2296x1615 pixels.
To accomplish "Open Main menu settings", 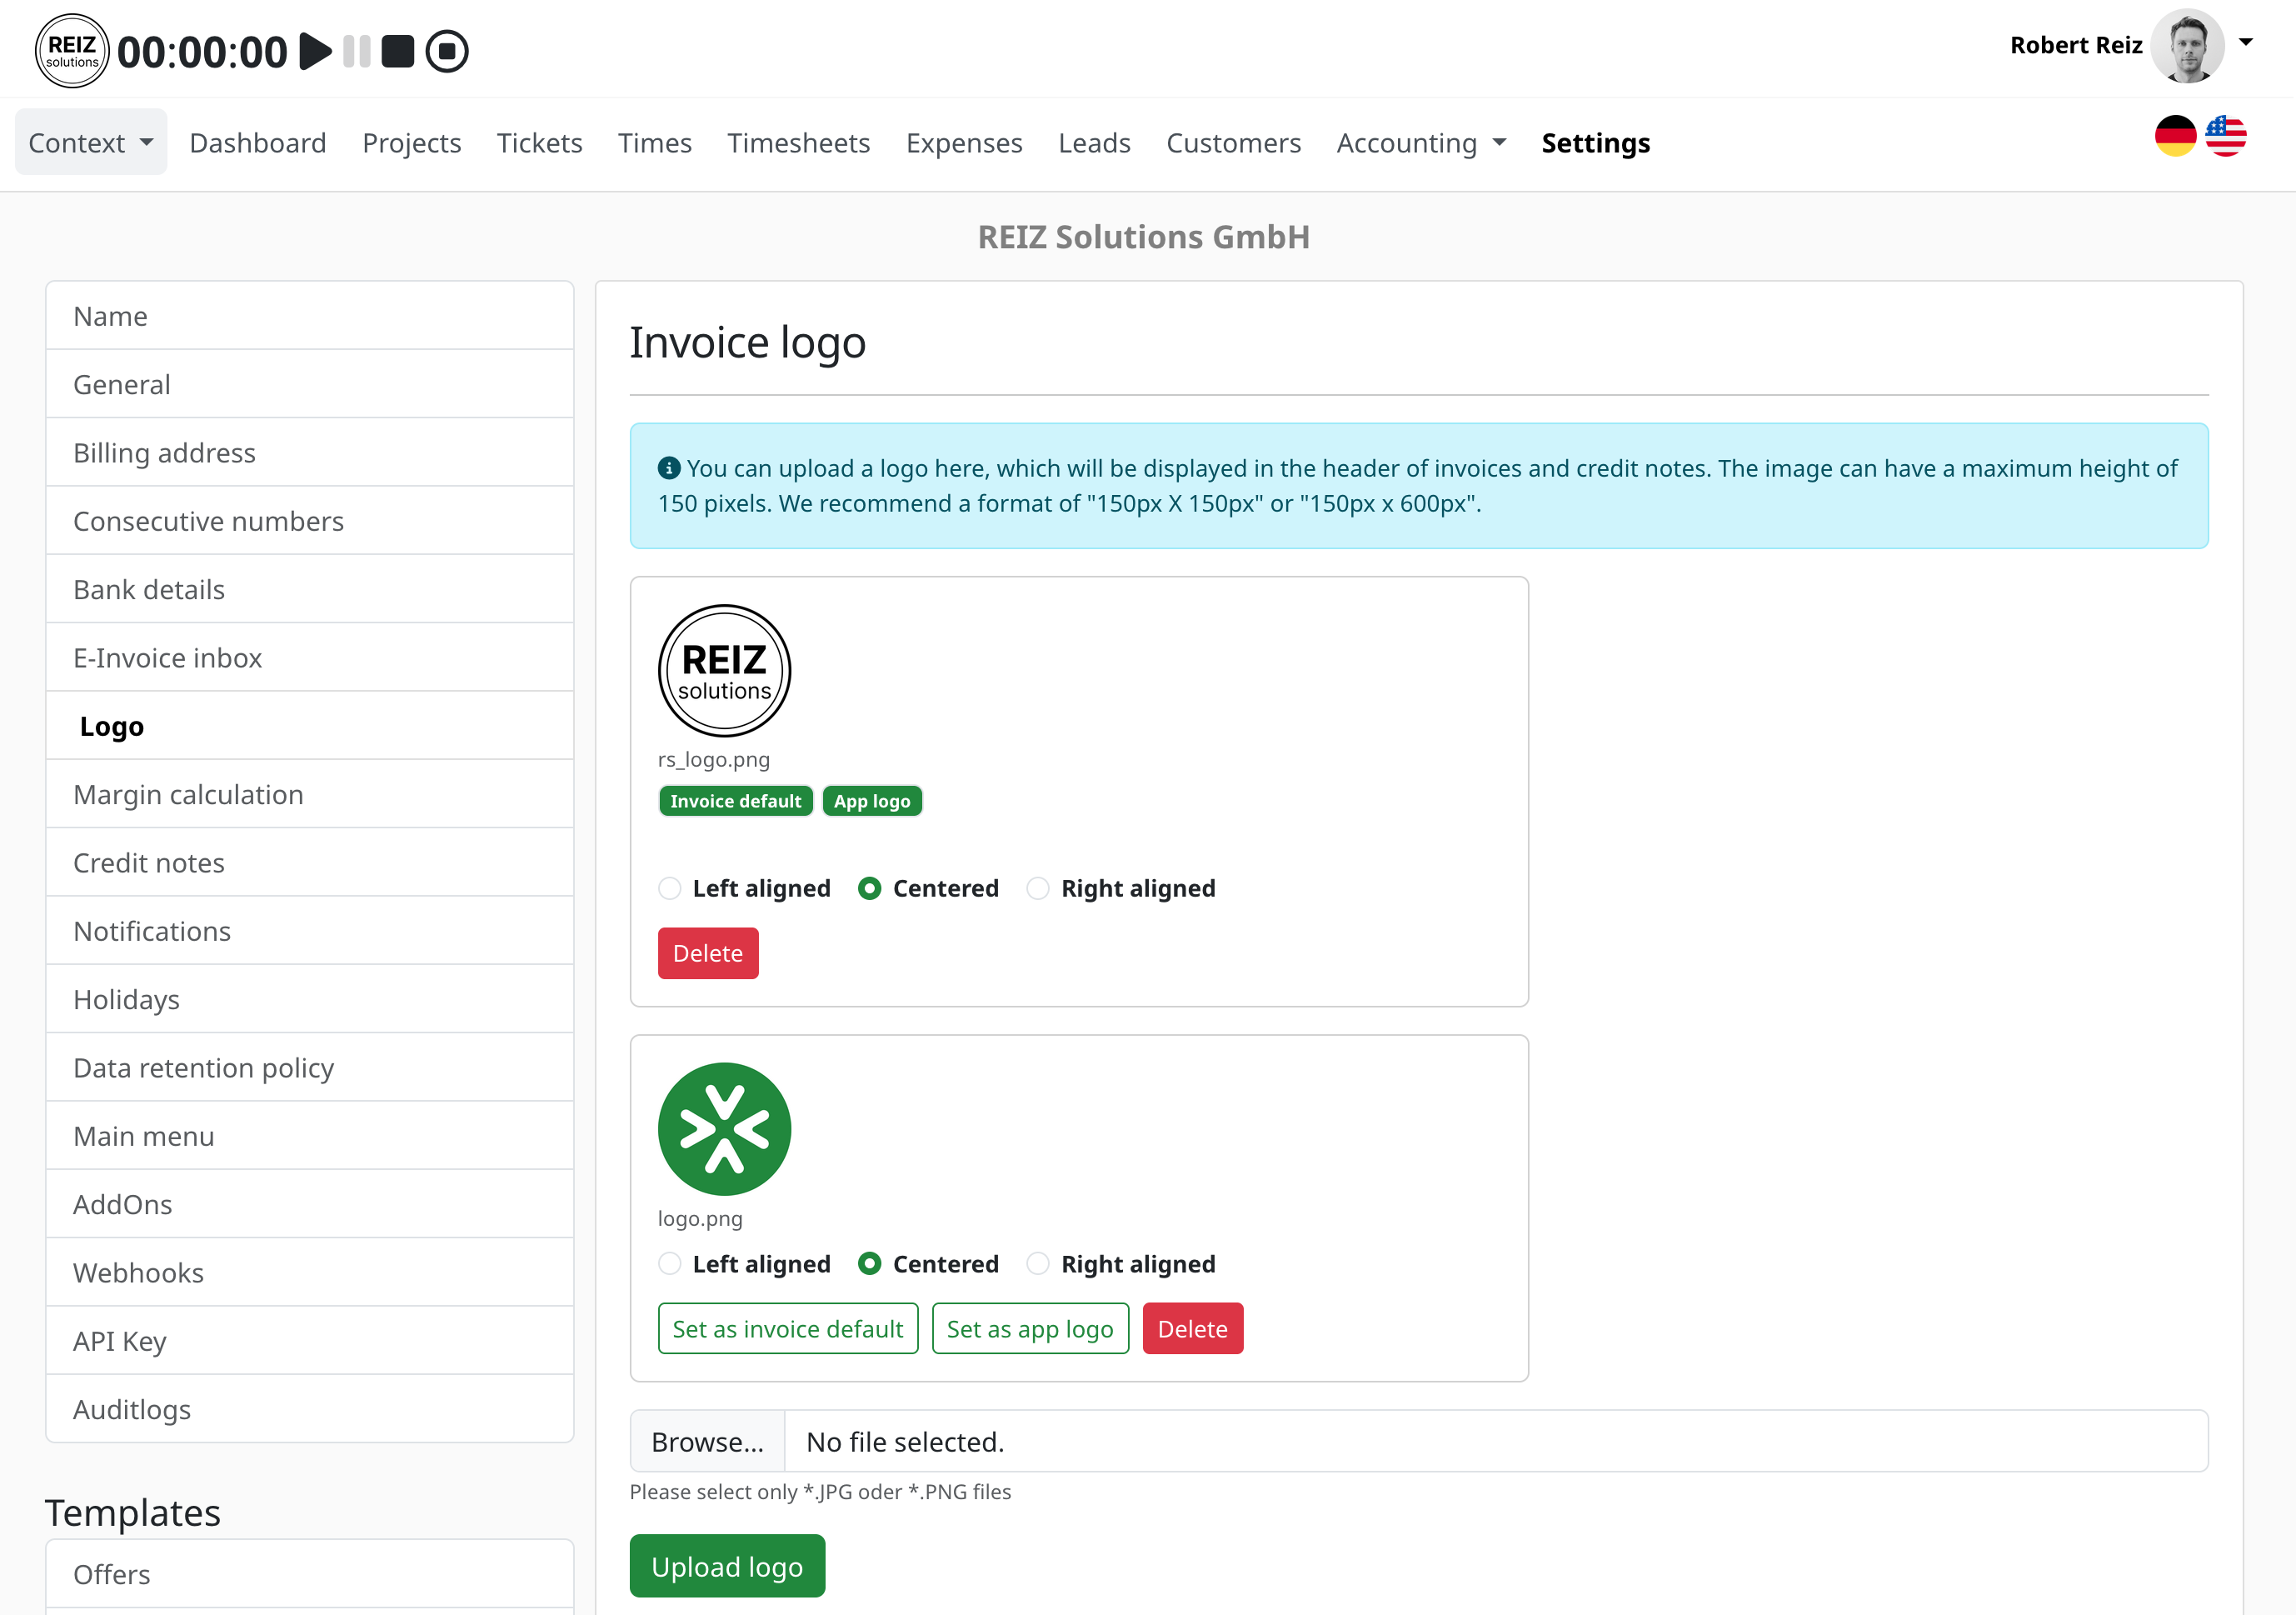I will tap(310, 1136).
